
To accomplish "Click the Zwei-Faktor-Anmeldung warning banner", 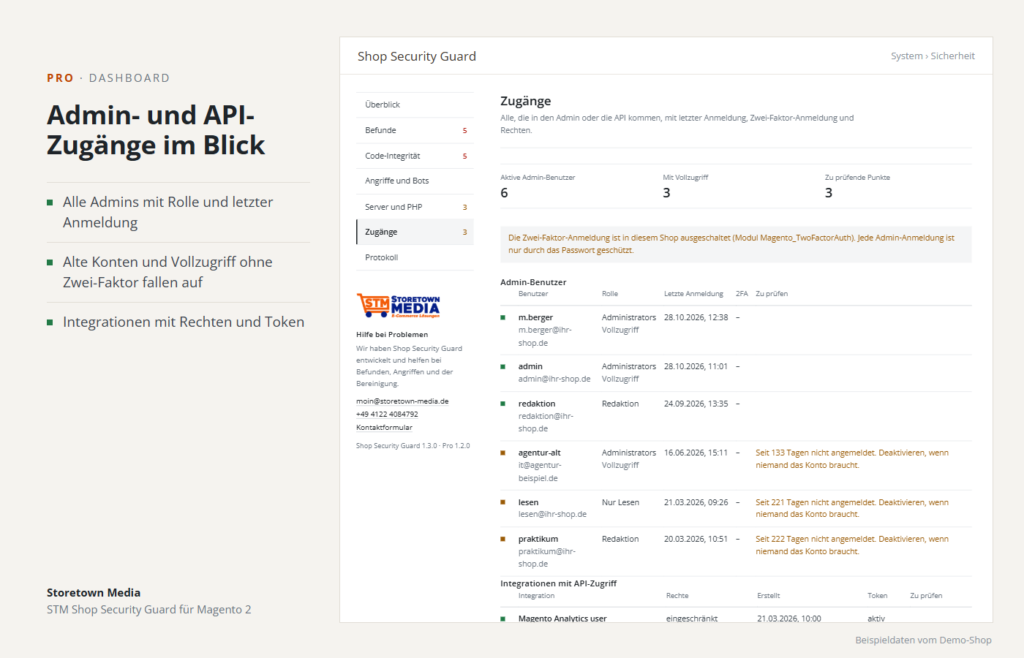I will click(736, 244).
